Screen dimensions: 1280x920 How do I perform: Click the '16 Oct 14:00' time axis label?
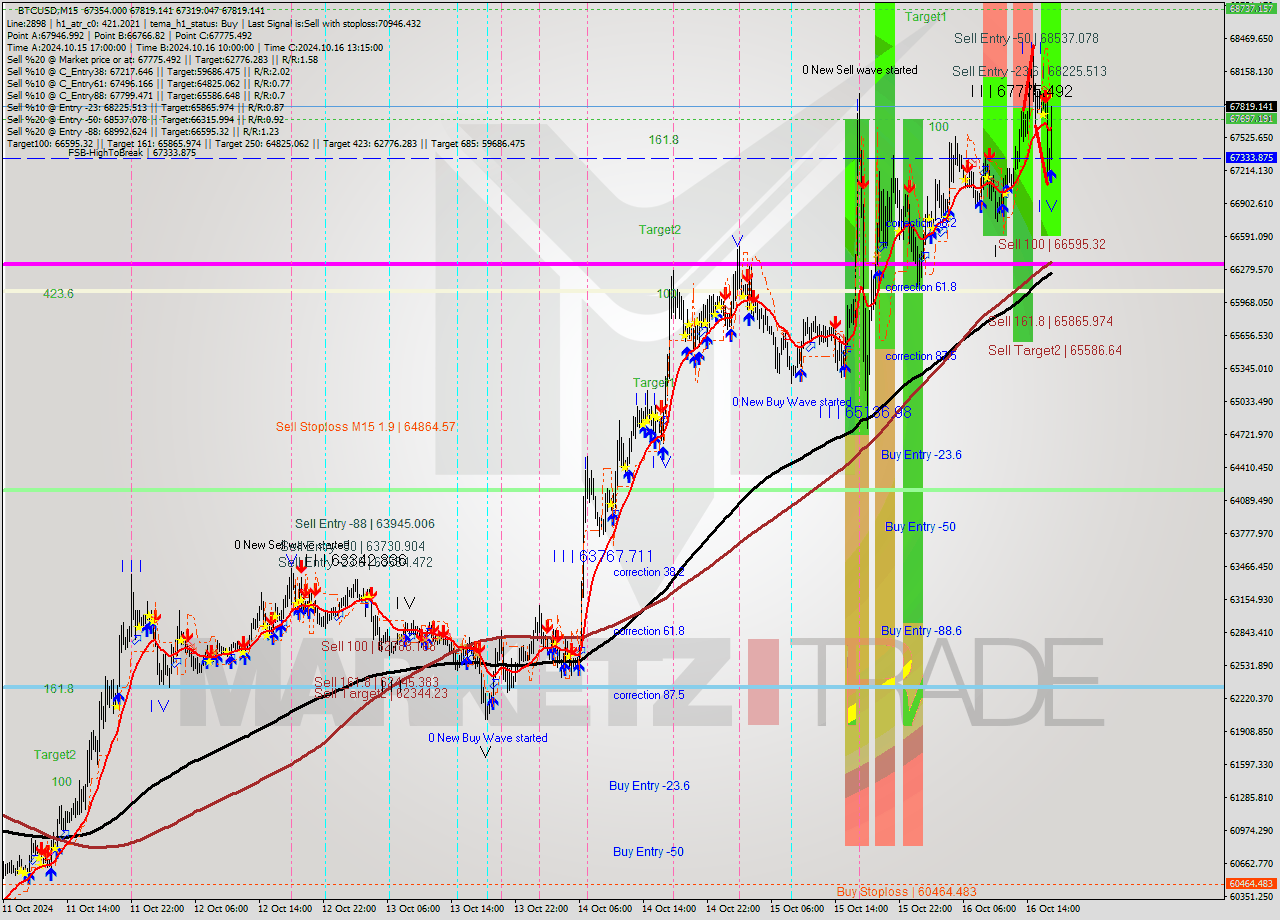point(1053,909)
